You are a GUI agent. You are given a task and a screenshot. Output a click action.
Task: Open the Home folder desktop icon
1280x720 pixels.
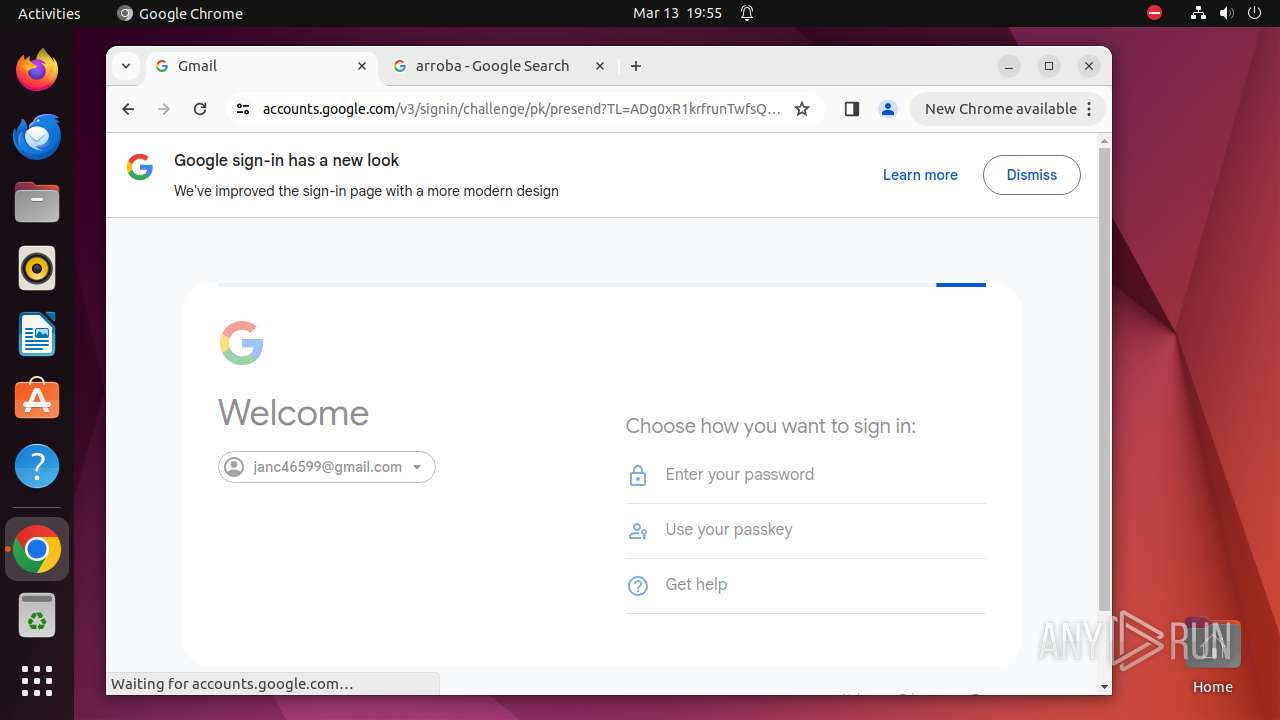1212,656
